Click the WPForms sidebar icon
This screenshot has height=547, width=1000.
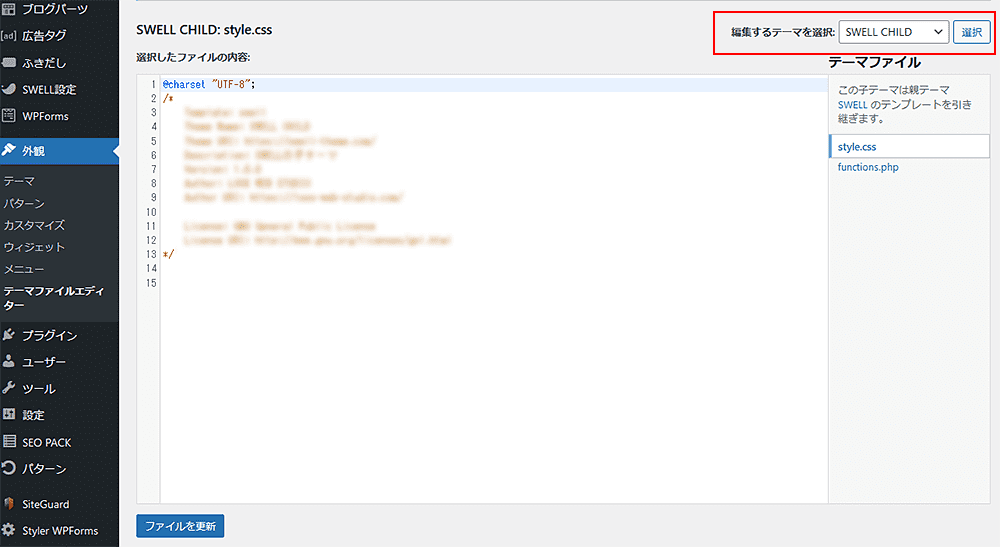pos(9,116)
